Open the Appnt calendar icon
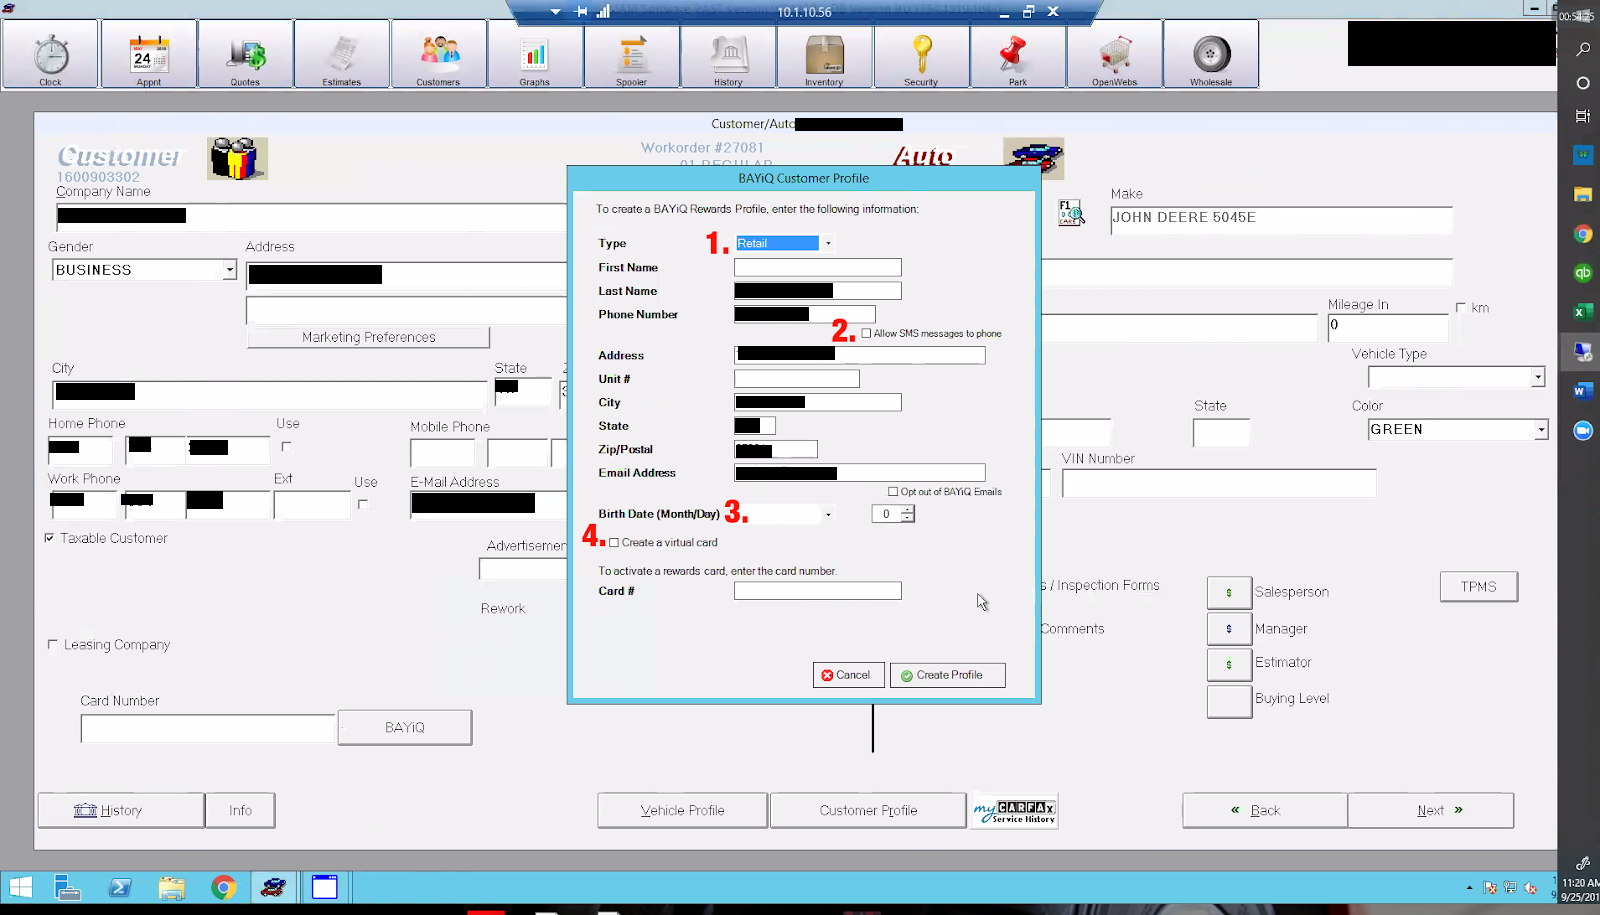1600x915 pixels. point(148,55)
